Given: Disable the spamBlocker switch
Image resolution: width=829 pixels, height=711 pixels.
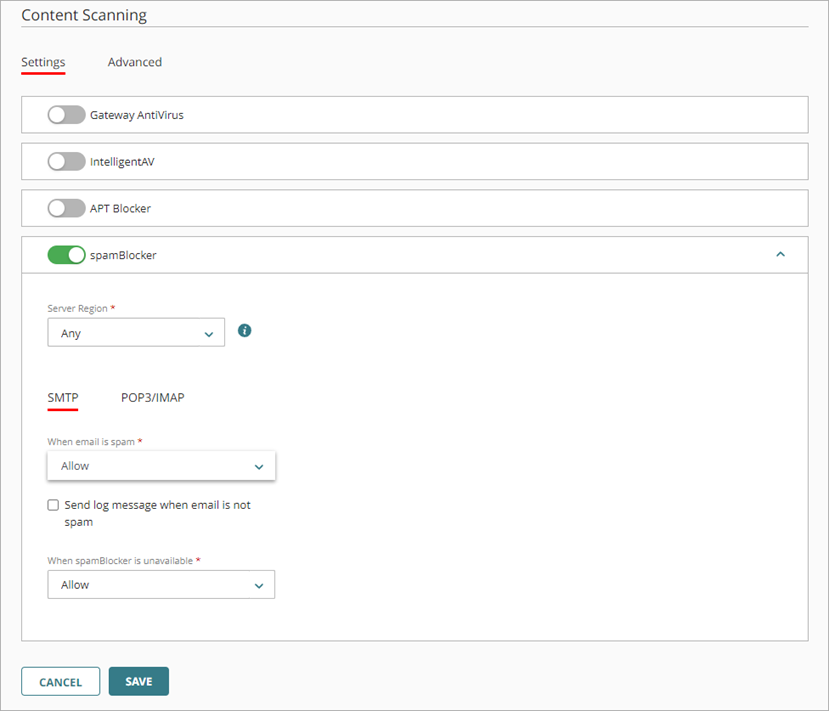Looking at the screenshot, I should 66,254.
